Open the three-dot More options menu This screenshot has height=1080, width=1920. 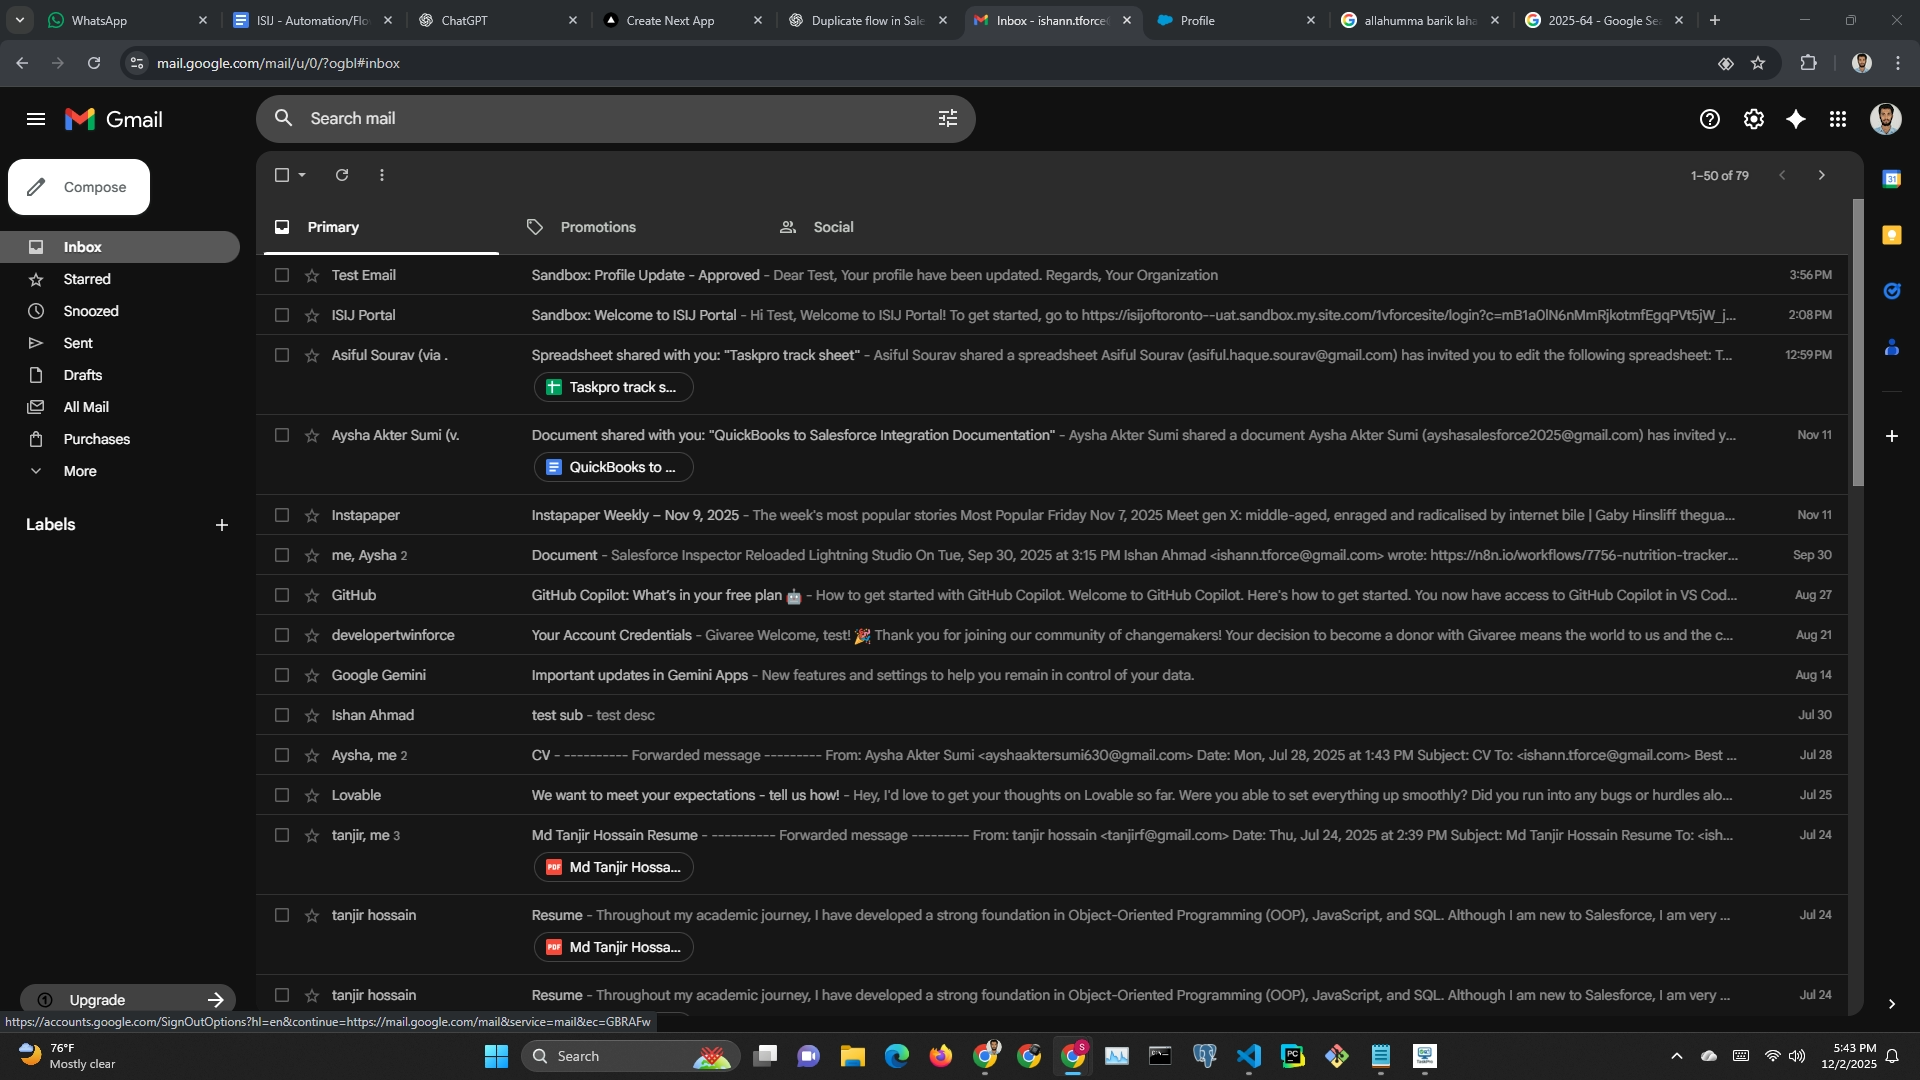click(382, 175)
